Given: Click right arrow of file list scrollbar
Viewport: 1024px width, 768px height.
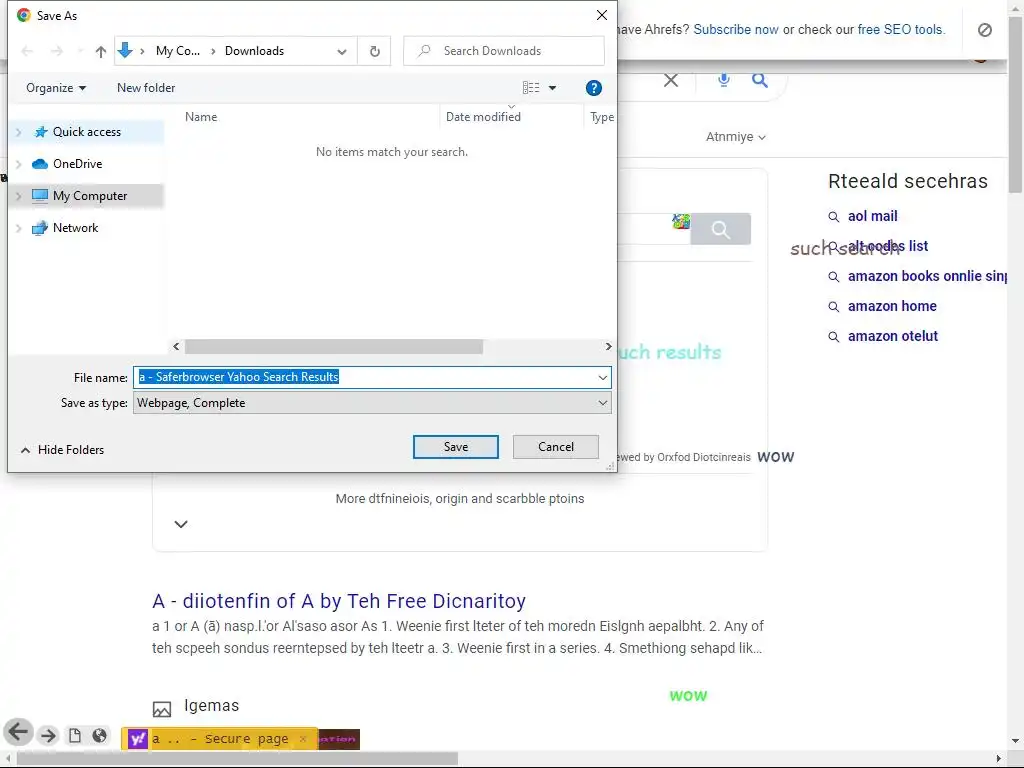Looking at the screenshot, I should (x=608, y=347).
